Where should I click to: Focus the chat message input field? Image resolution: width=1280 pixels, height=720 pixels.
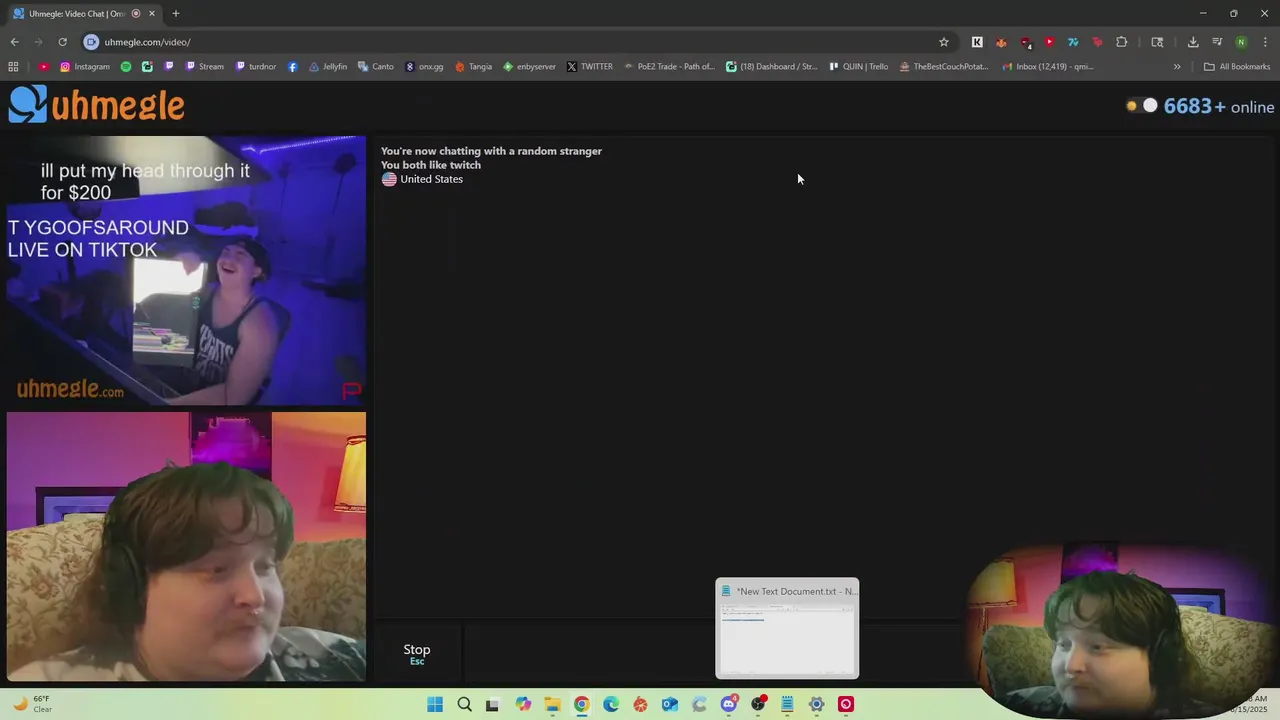click(x=712, y=654)
